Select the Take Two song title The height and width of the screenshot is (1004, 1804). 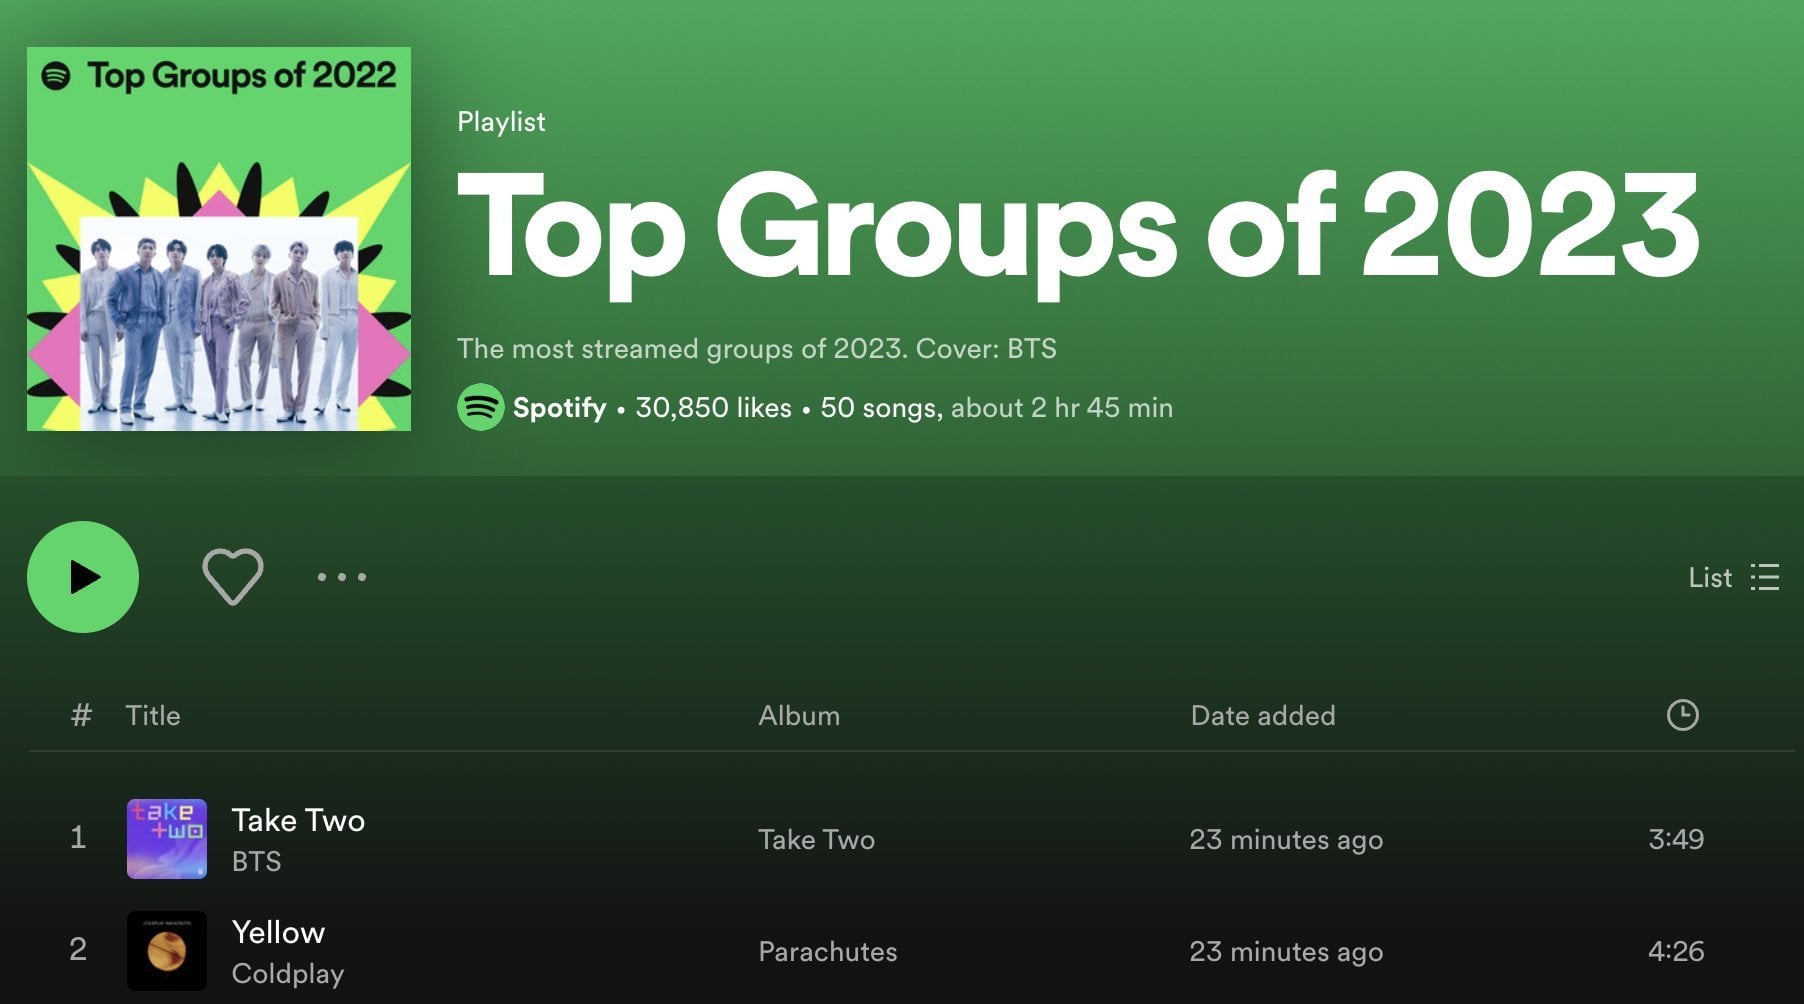pos(298,820)
